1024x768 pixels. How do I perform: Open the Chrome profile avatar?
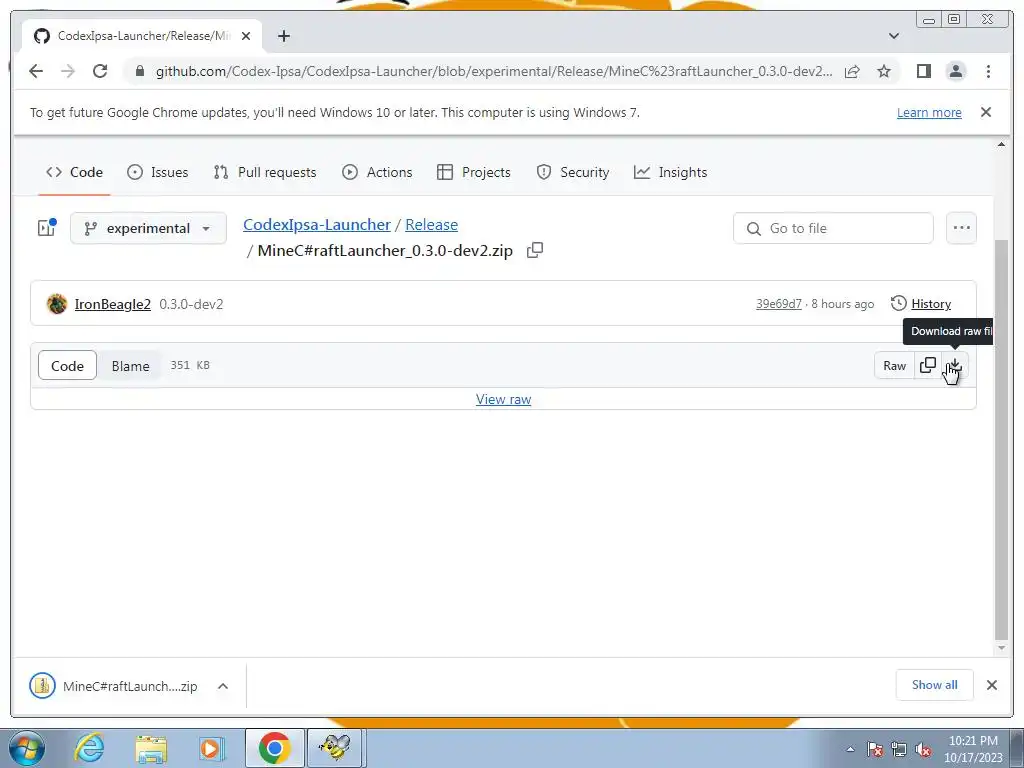(x=955, y=71)
